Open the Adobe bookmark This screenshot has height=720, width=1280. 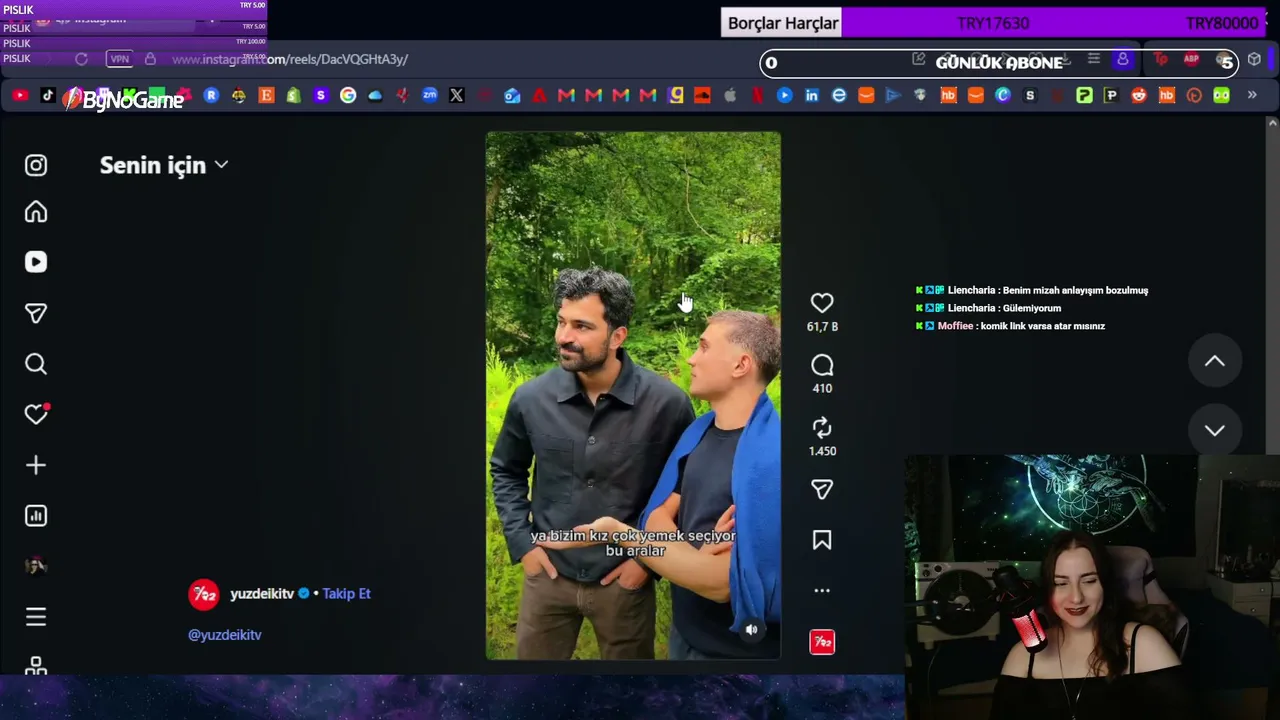tap(539, 95)
